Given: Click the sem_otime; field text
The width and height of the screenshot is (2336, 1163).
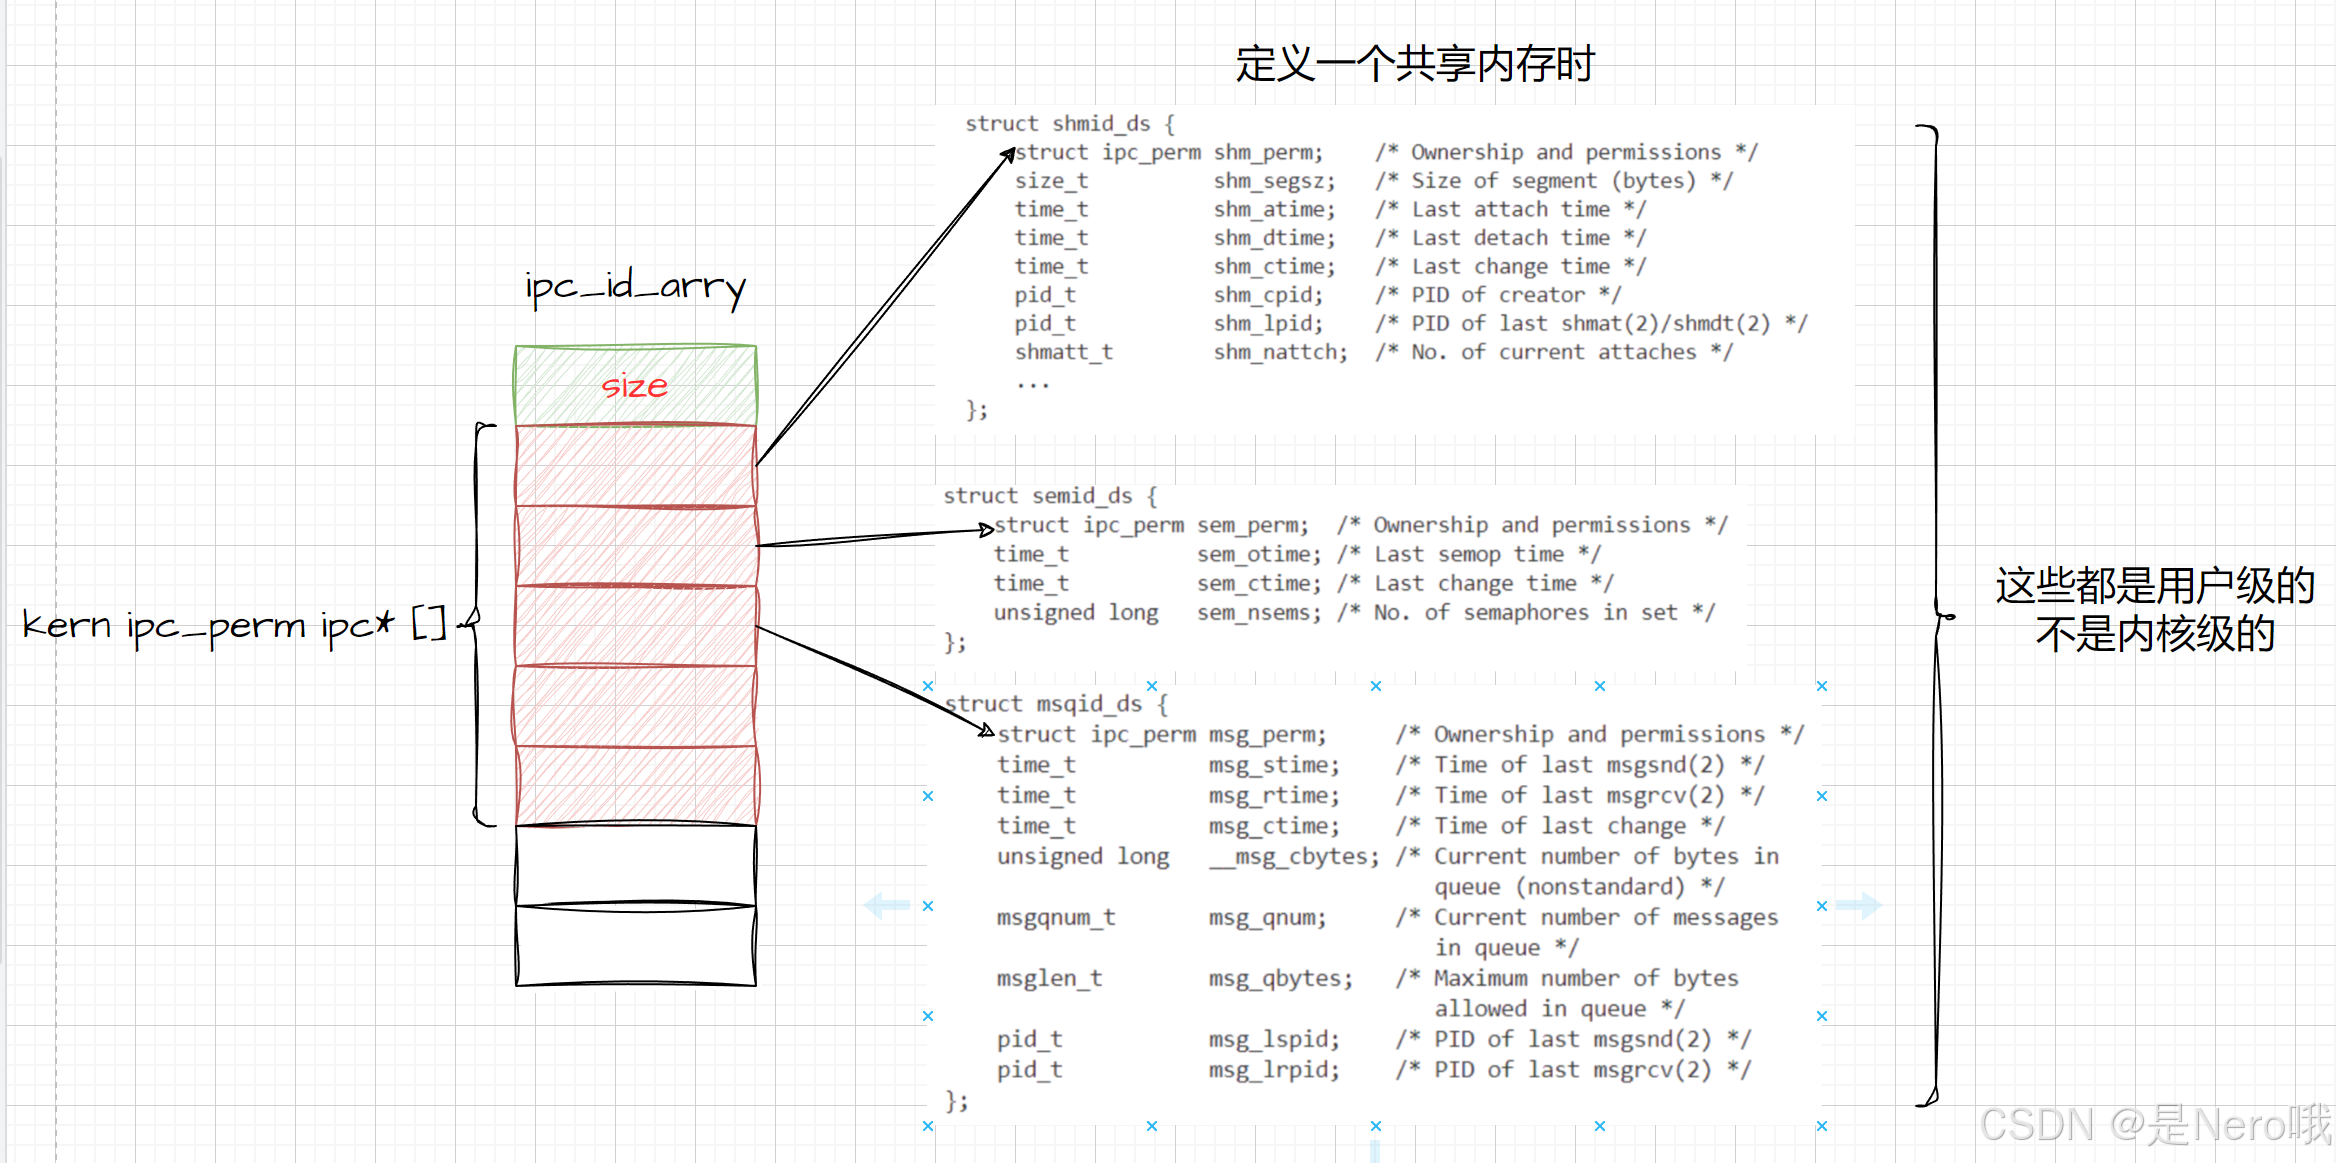Looking at the screenshot, I should [1259, 554].
